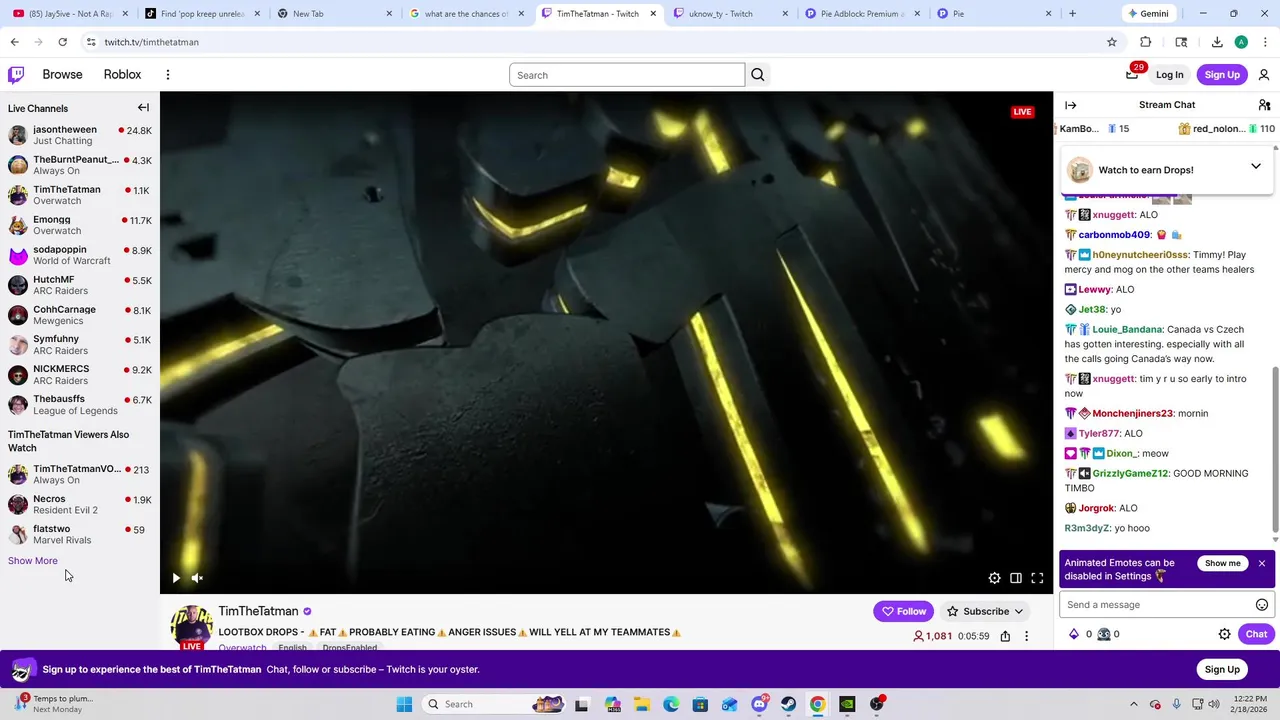1280x720 pixels.
Task: Expand Show More channels list
Action: 33,561
